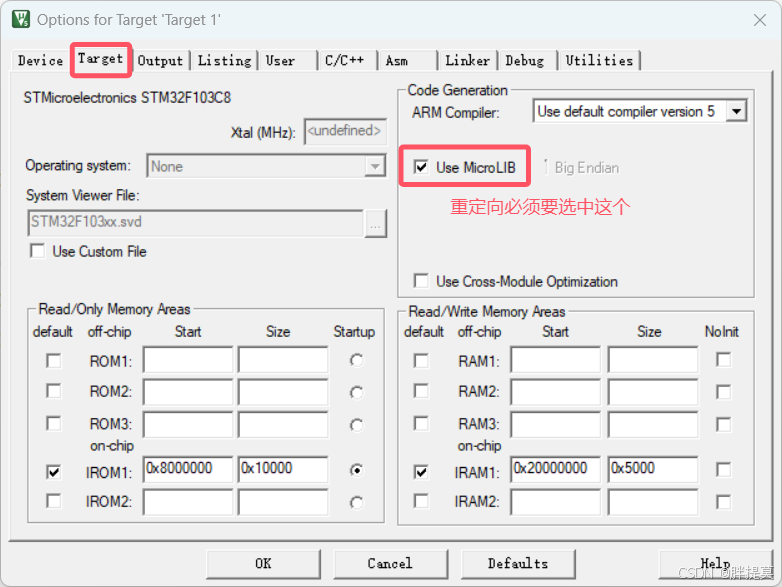Uncheck the IRAM1 default checkbox
Image resolution: width=782 pixels, height=587 pixels.
point(421,472)
